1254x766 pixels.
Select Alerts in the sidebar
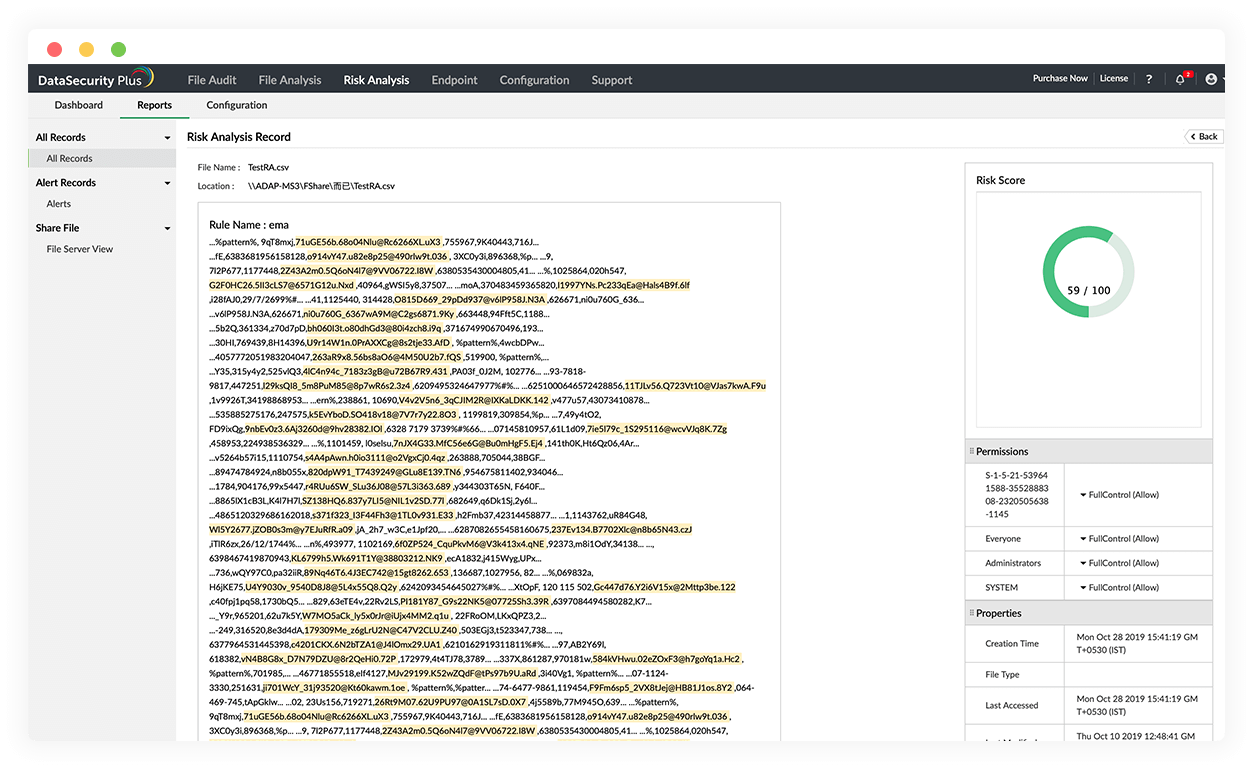pyautogui.click(x=59, y=204)
